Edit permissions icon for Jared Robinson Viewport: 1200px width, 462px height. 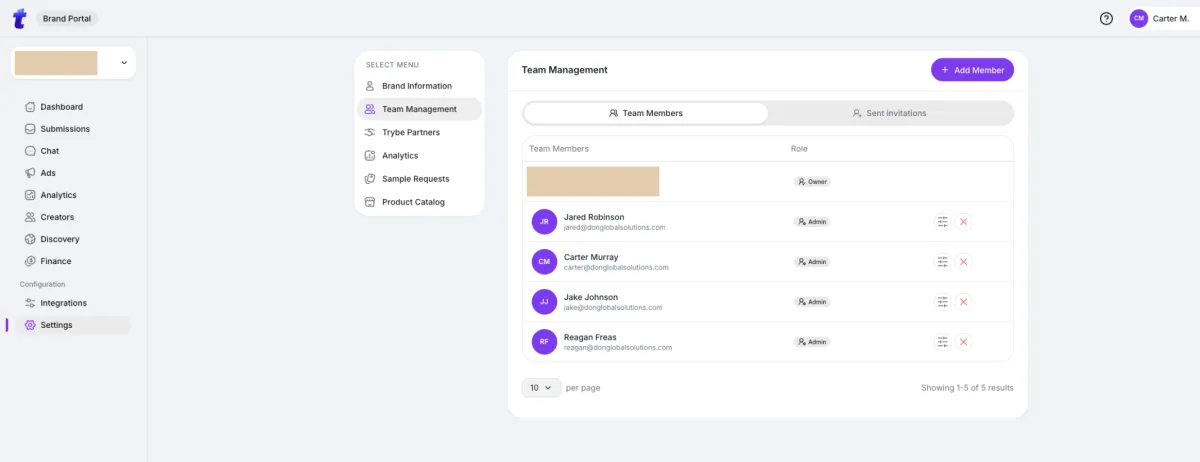click(x=942, y=222)
